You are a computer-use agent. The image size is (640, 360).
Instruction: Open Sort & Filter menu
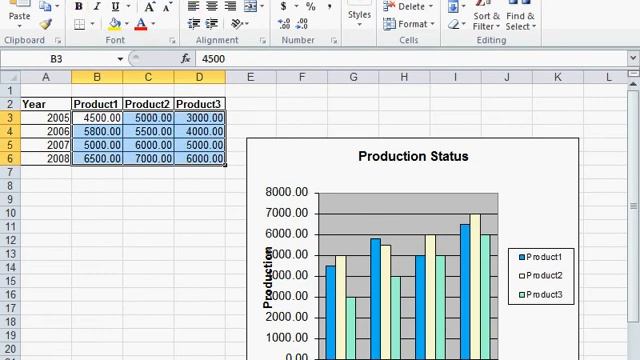487,16
